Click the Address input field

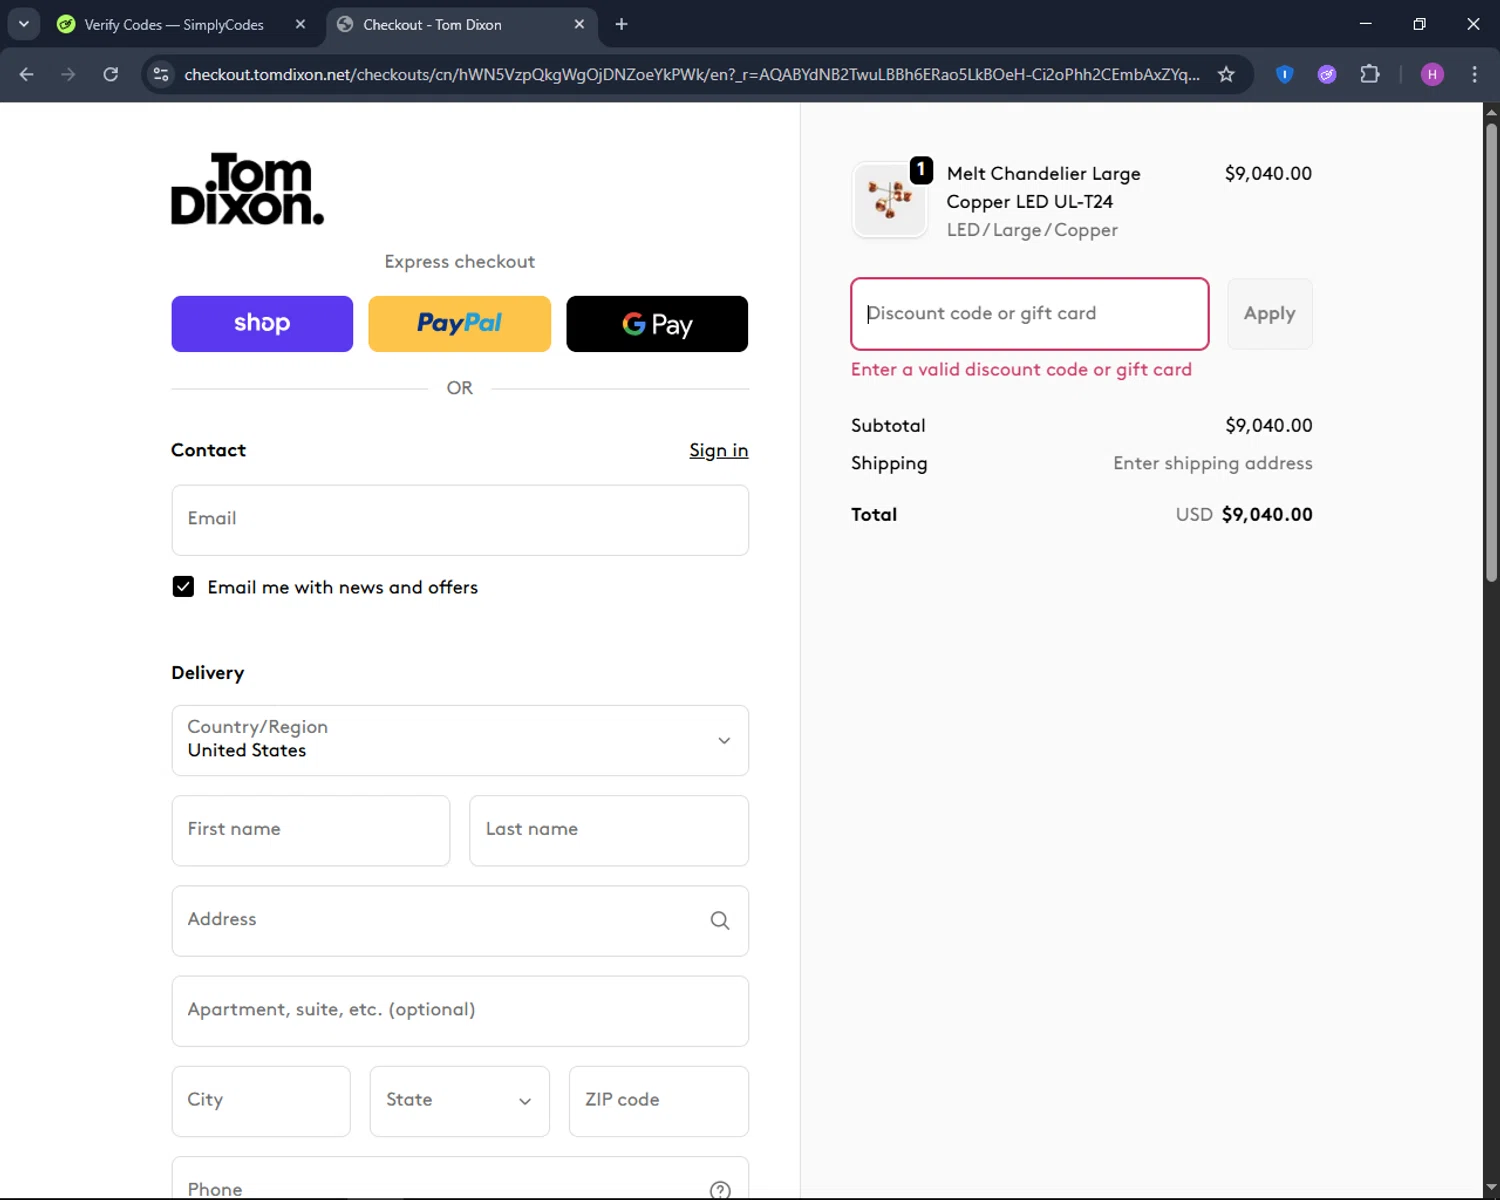pos(460,921)
